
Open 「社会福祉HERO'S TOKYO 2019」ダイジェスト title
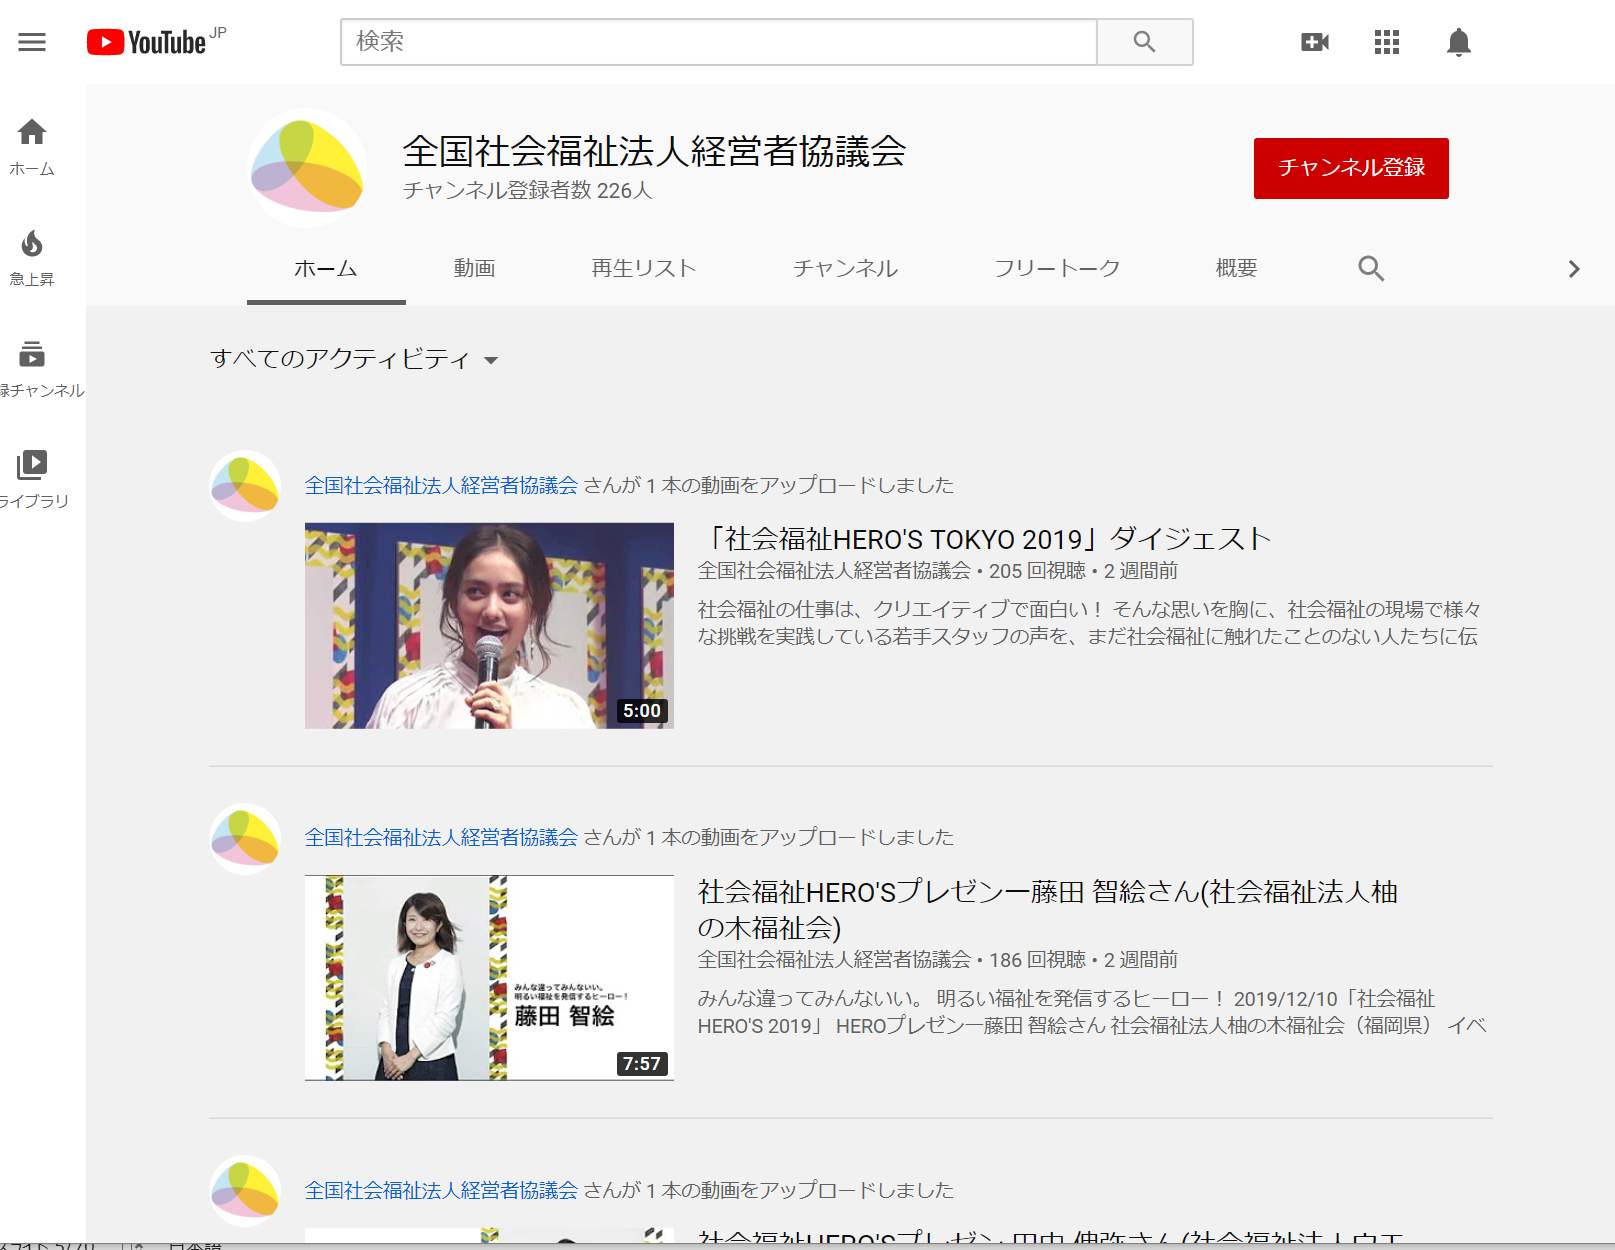coord(985,539)
